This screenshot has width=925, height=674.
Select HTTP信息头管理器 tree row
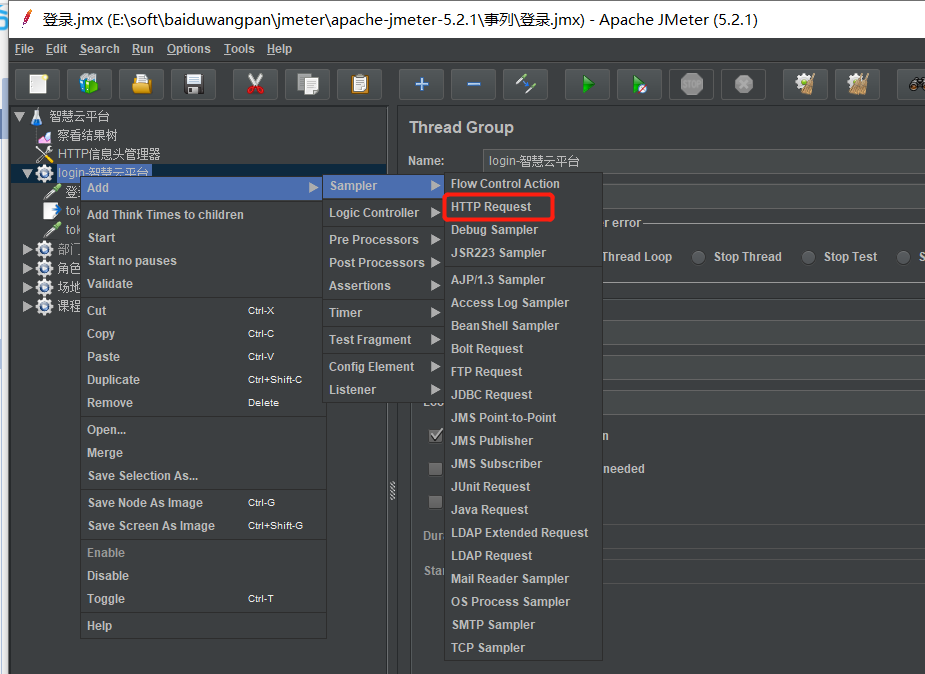coord(109,154)
